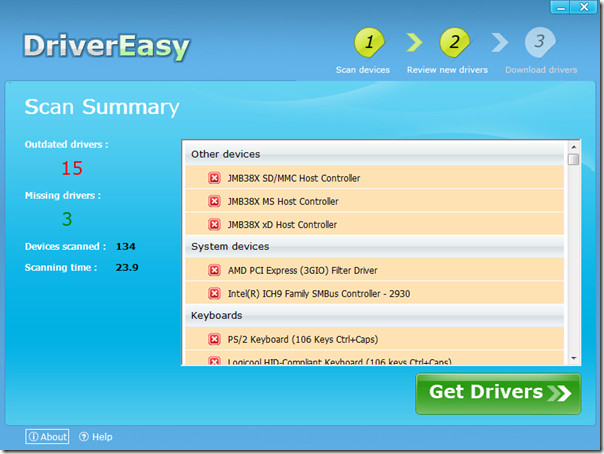
Task: Select the Other devices category header
Action: pos(374,154)
